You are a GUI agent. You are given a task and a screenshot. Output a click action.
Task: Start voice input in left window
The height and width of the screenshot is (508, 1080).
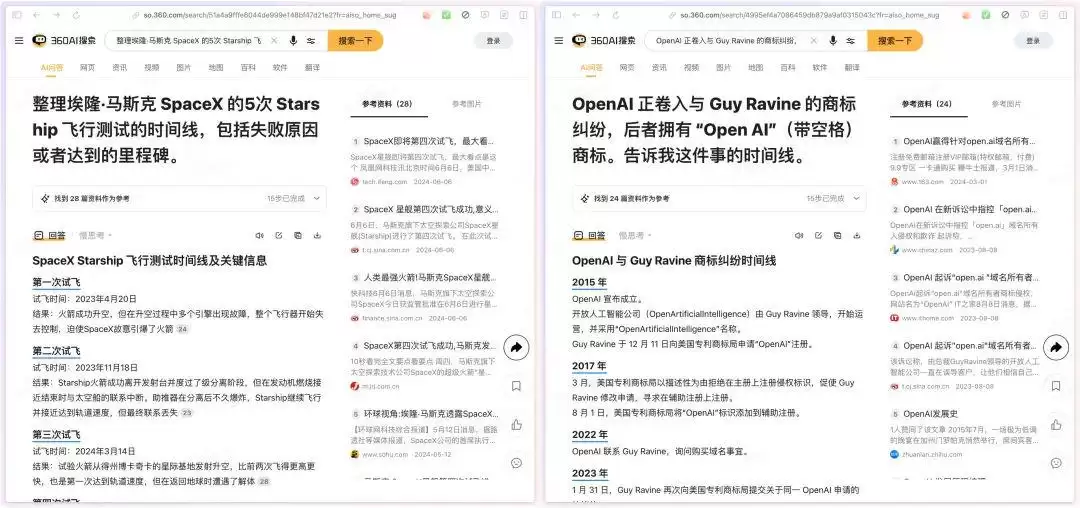293,41
